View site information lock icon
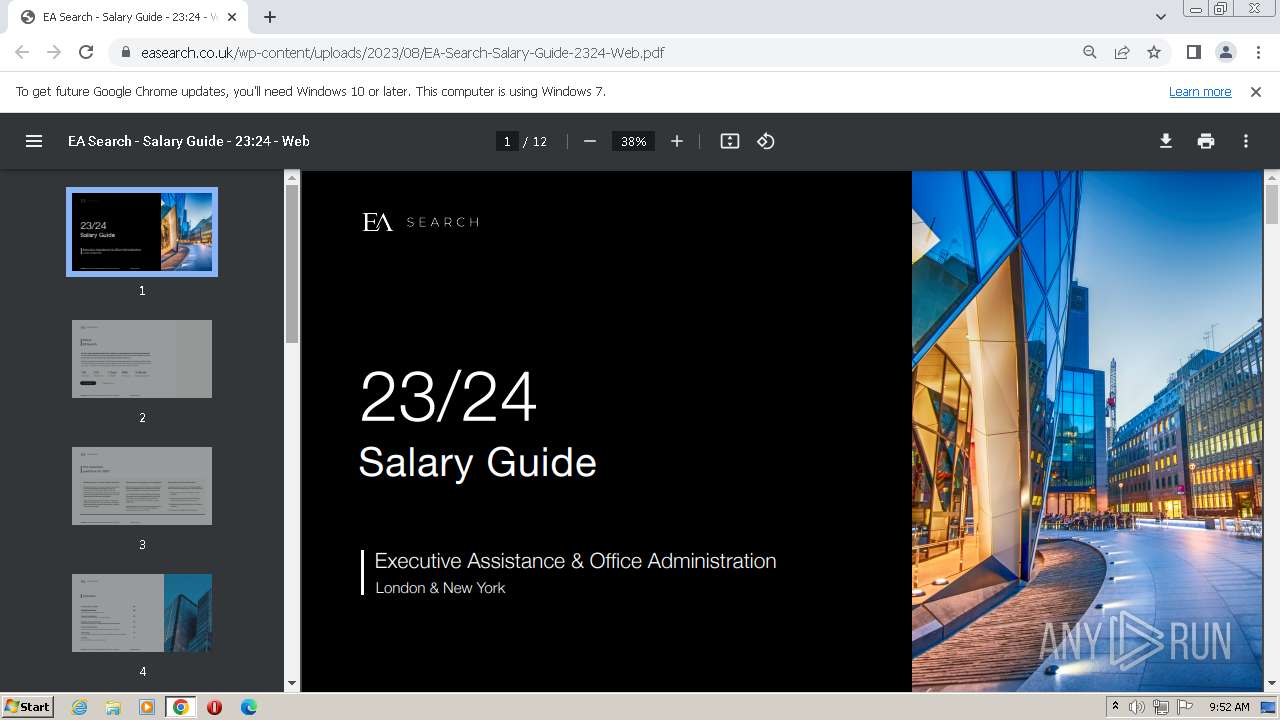The width and height of the screenshot is (1280, 720). (x=126, y=52)
